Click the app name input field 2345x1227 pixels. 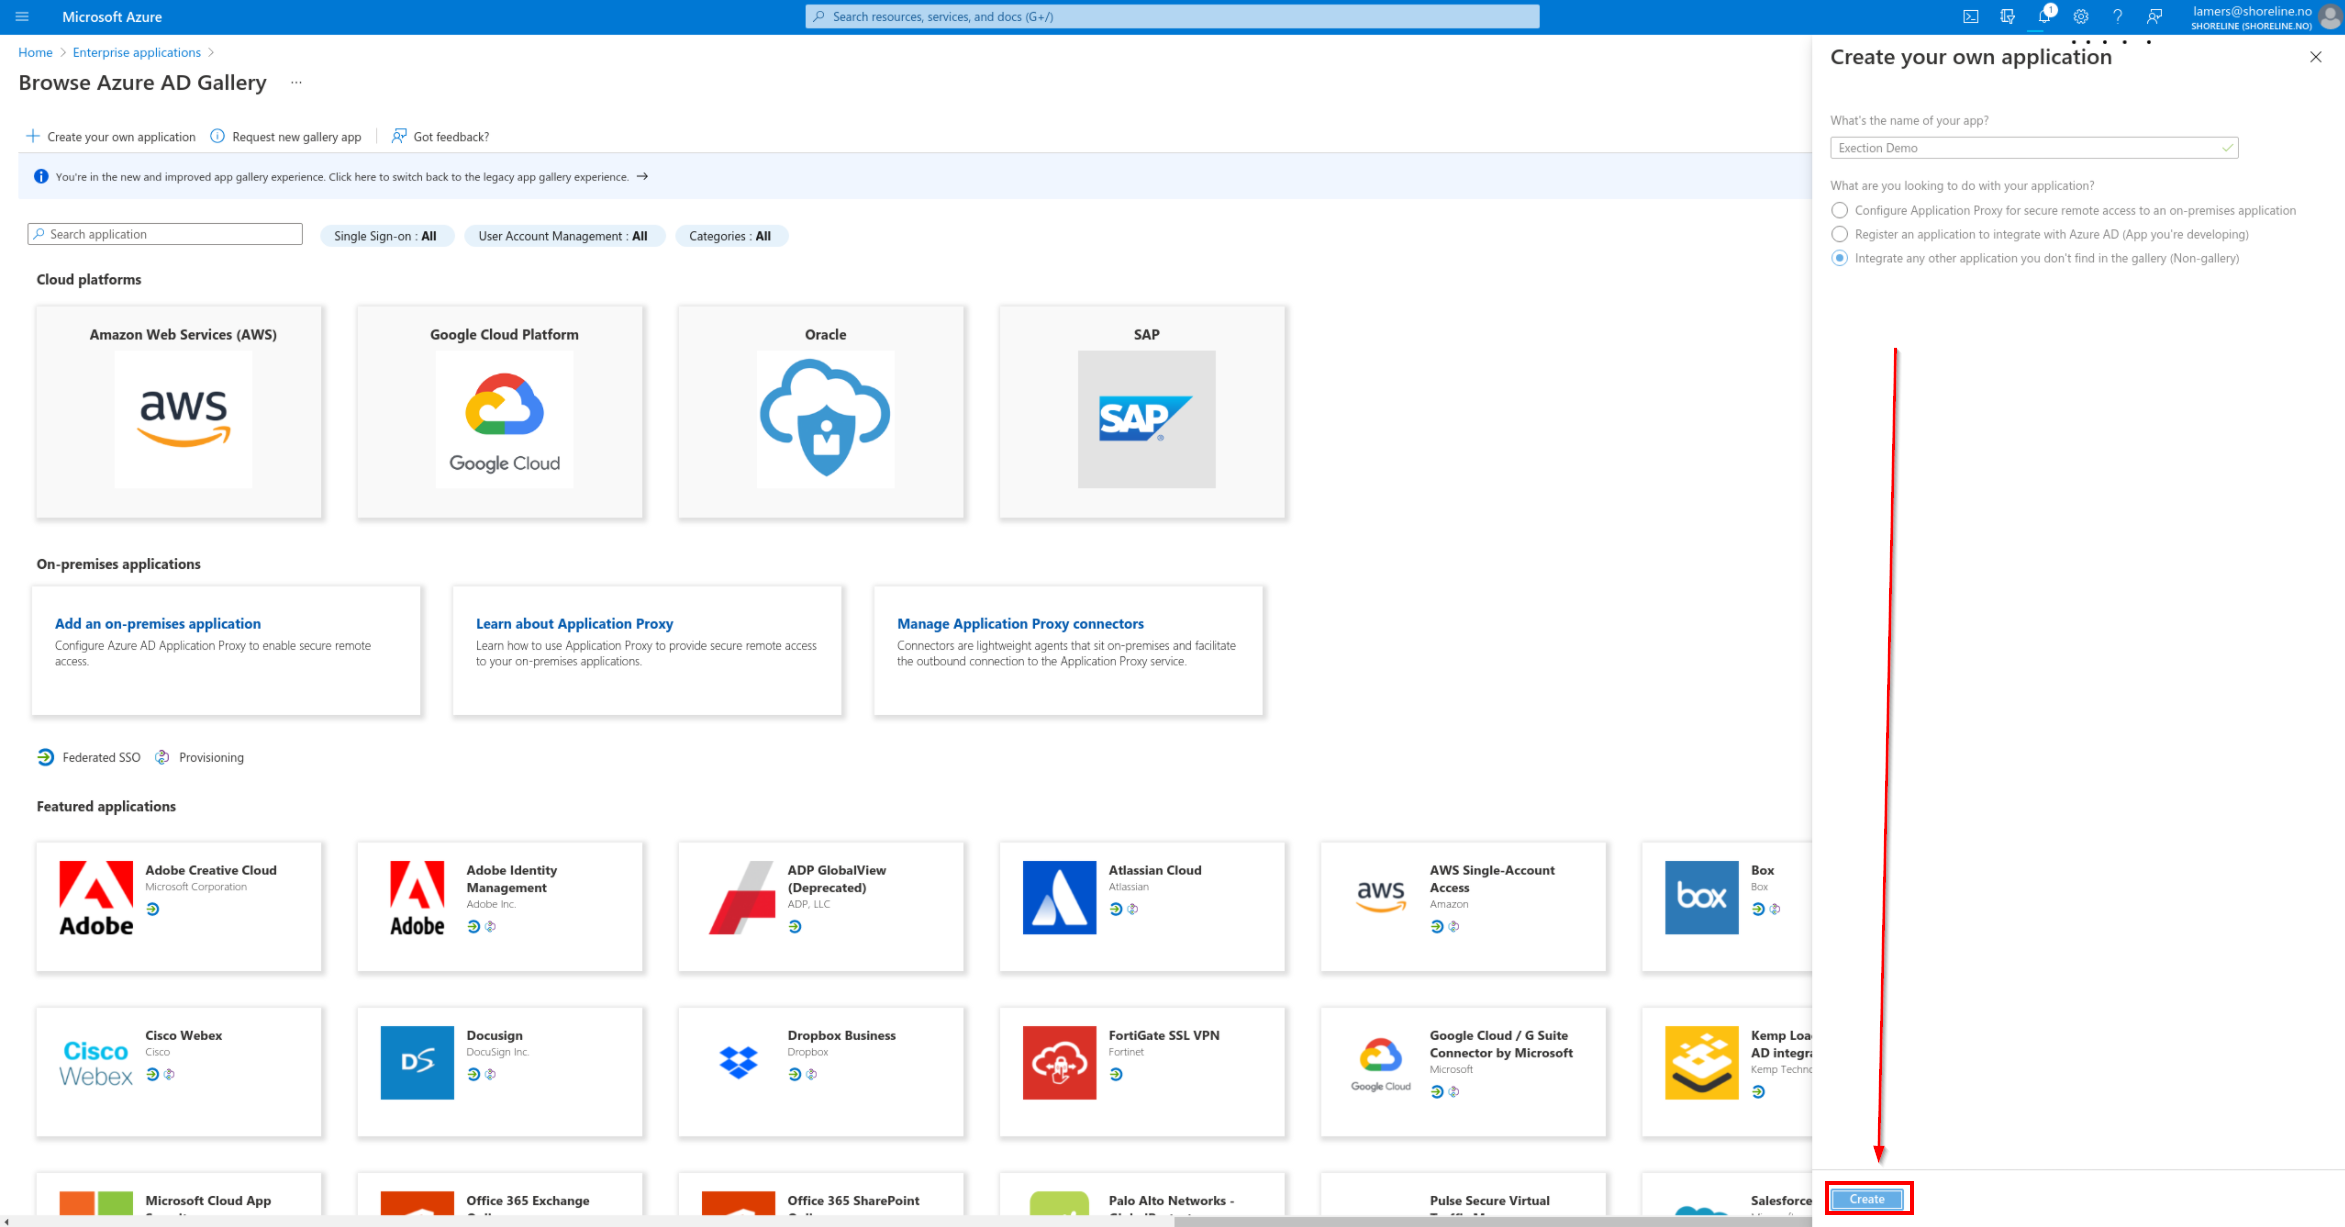(x=2034, y=148)
